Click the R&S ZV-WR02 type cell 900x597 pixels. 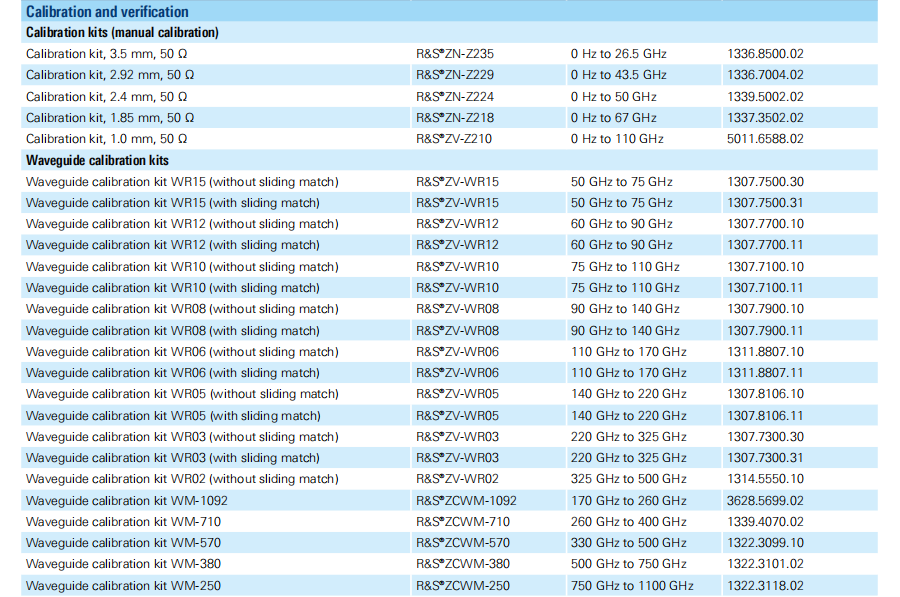click(457, 479)
